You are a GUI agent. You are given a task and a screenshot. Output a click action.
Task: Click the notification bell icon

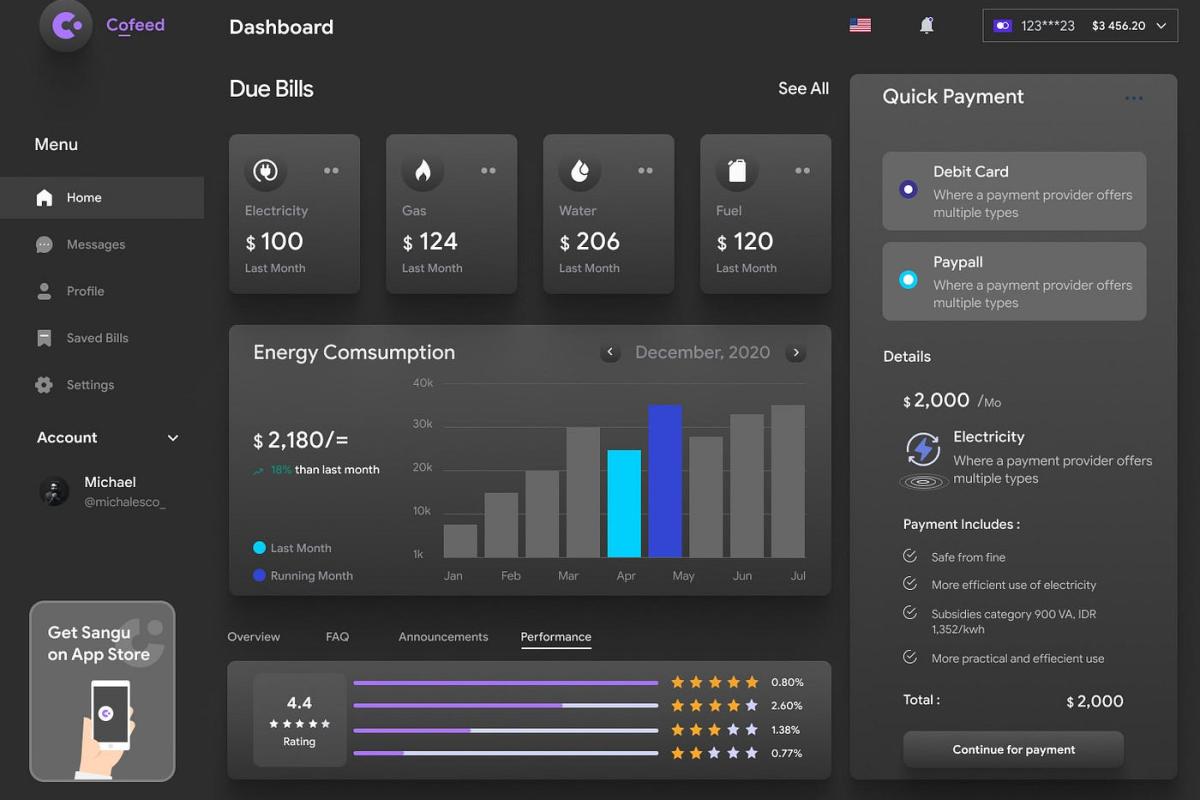pyautogui.click(x=926, y=26)
